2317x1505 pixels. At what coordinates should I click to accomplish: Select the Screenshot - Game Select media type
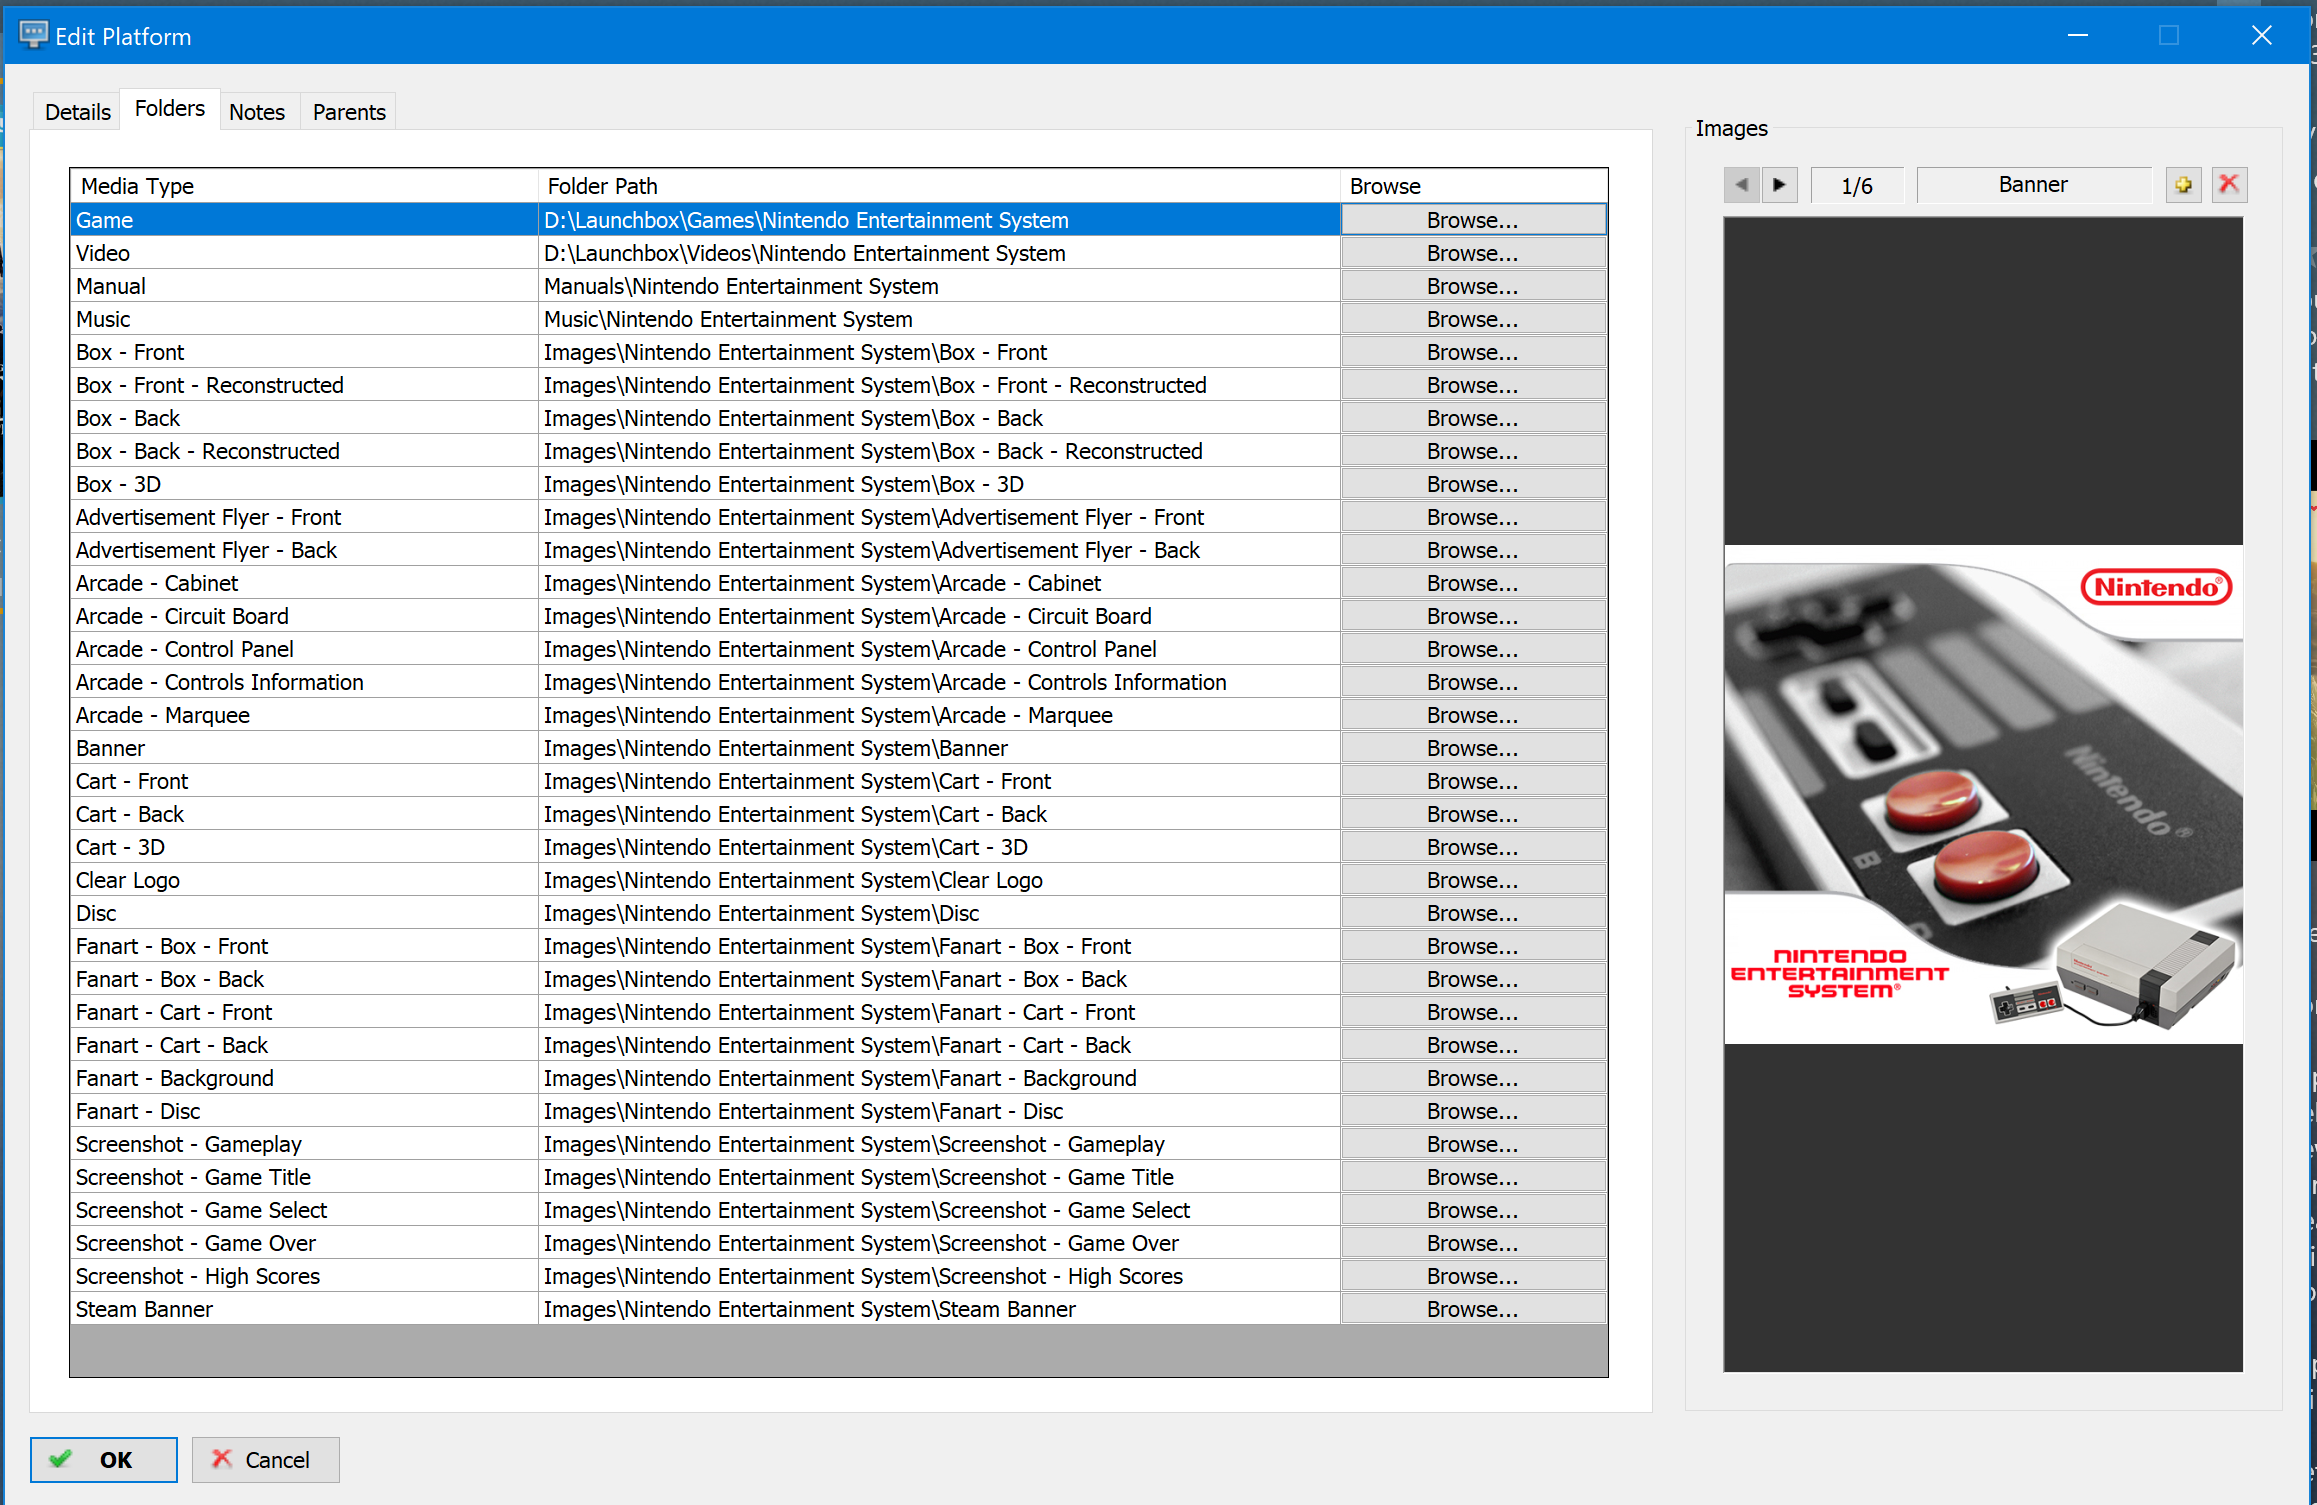304,1210
